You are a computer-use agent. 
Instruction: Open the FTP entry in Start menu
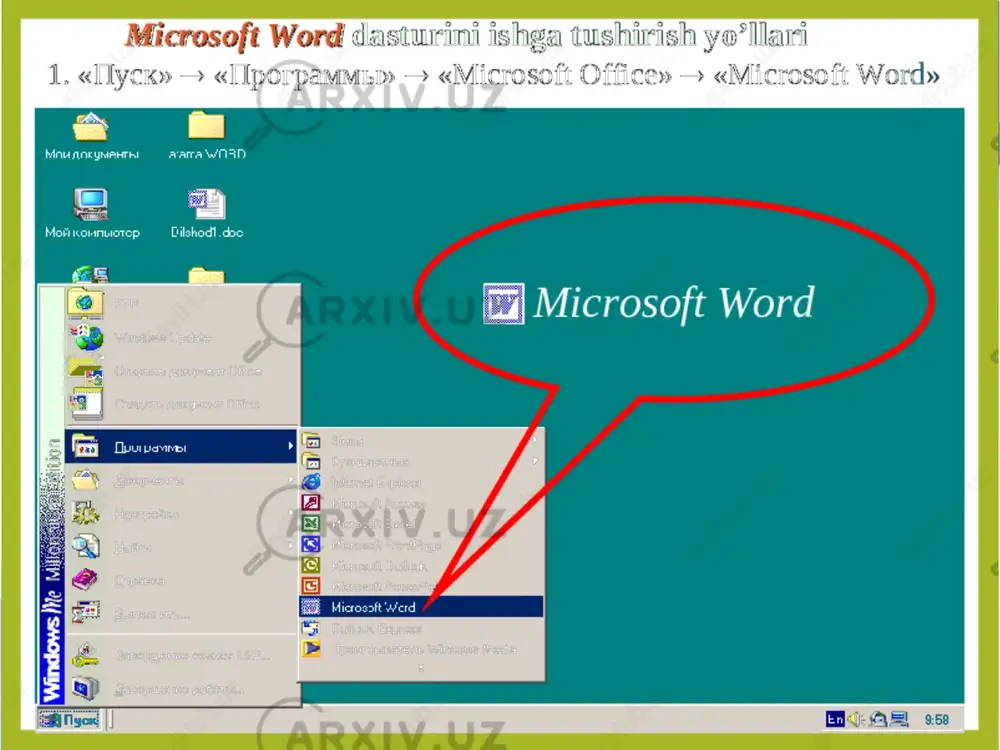[x=182, y=303]
